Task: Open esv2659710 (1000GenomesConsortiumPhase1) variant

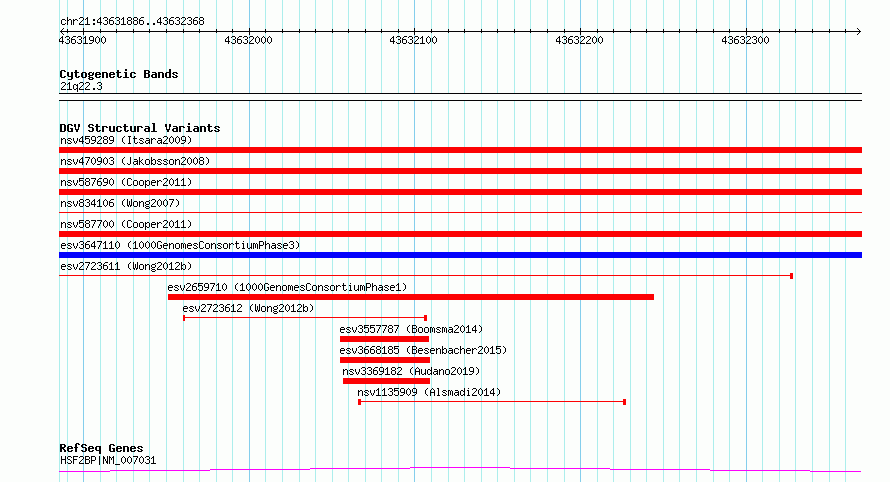Action: click(x=287, y=287)
